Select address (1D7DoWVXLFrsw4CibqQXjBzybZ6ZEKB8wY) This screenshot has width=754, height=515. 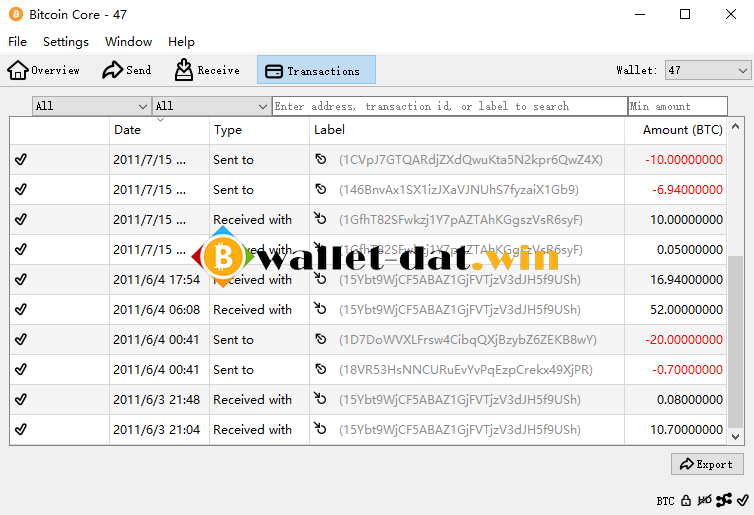[x=468, y=339]
